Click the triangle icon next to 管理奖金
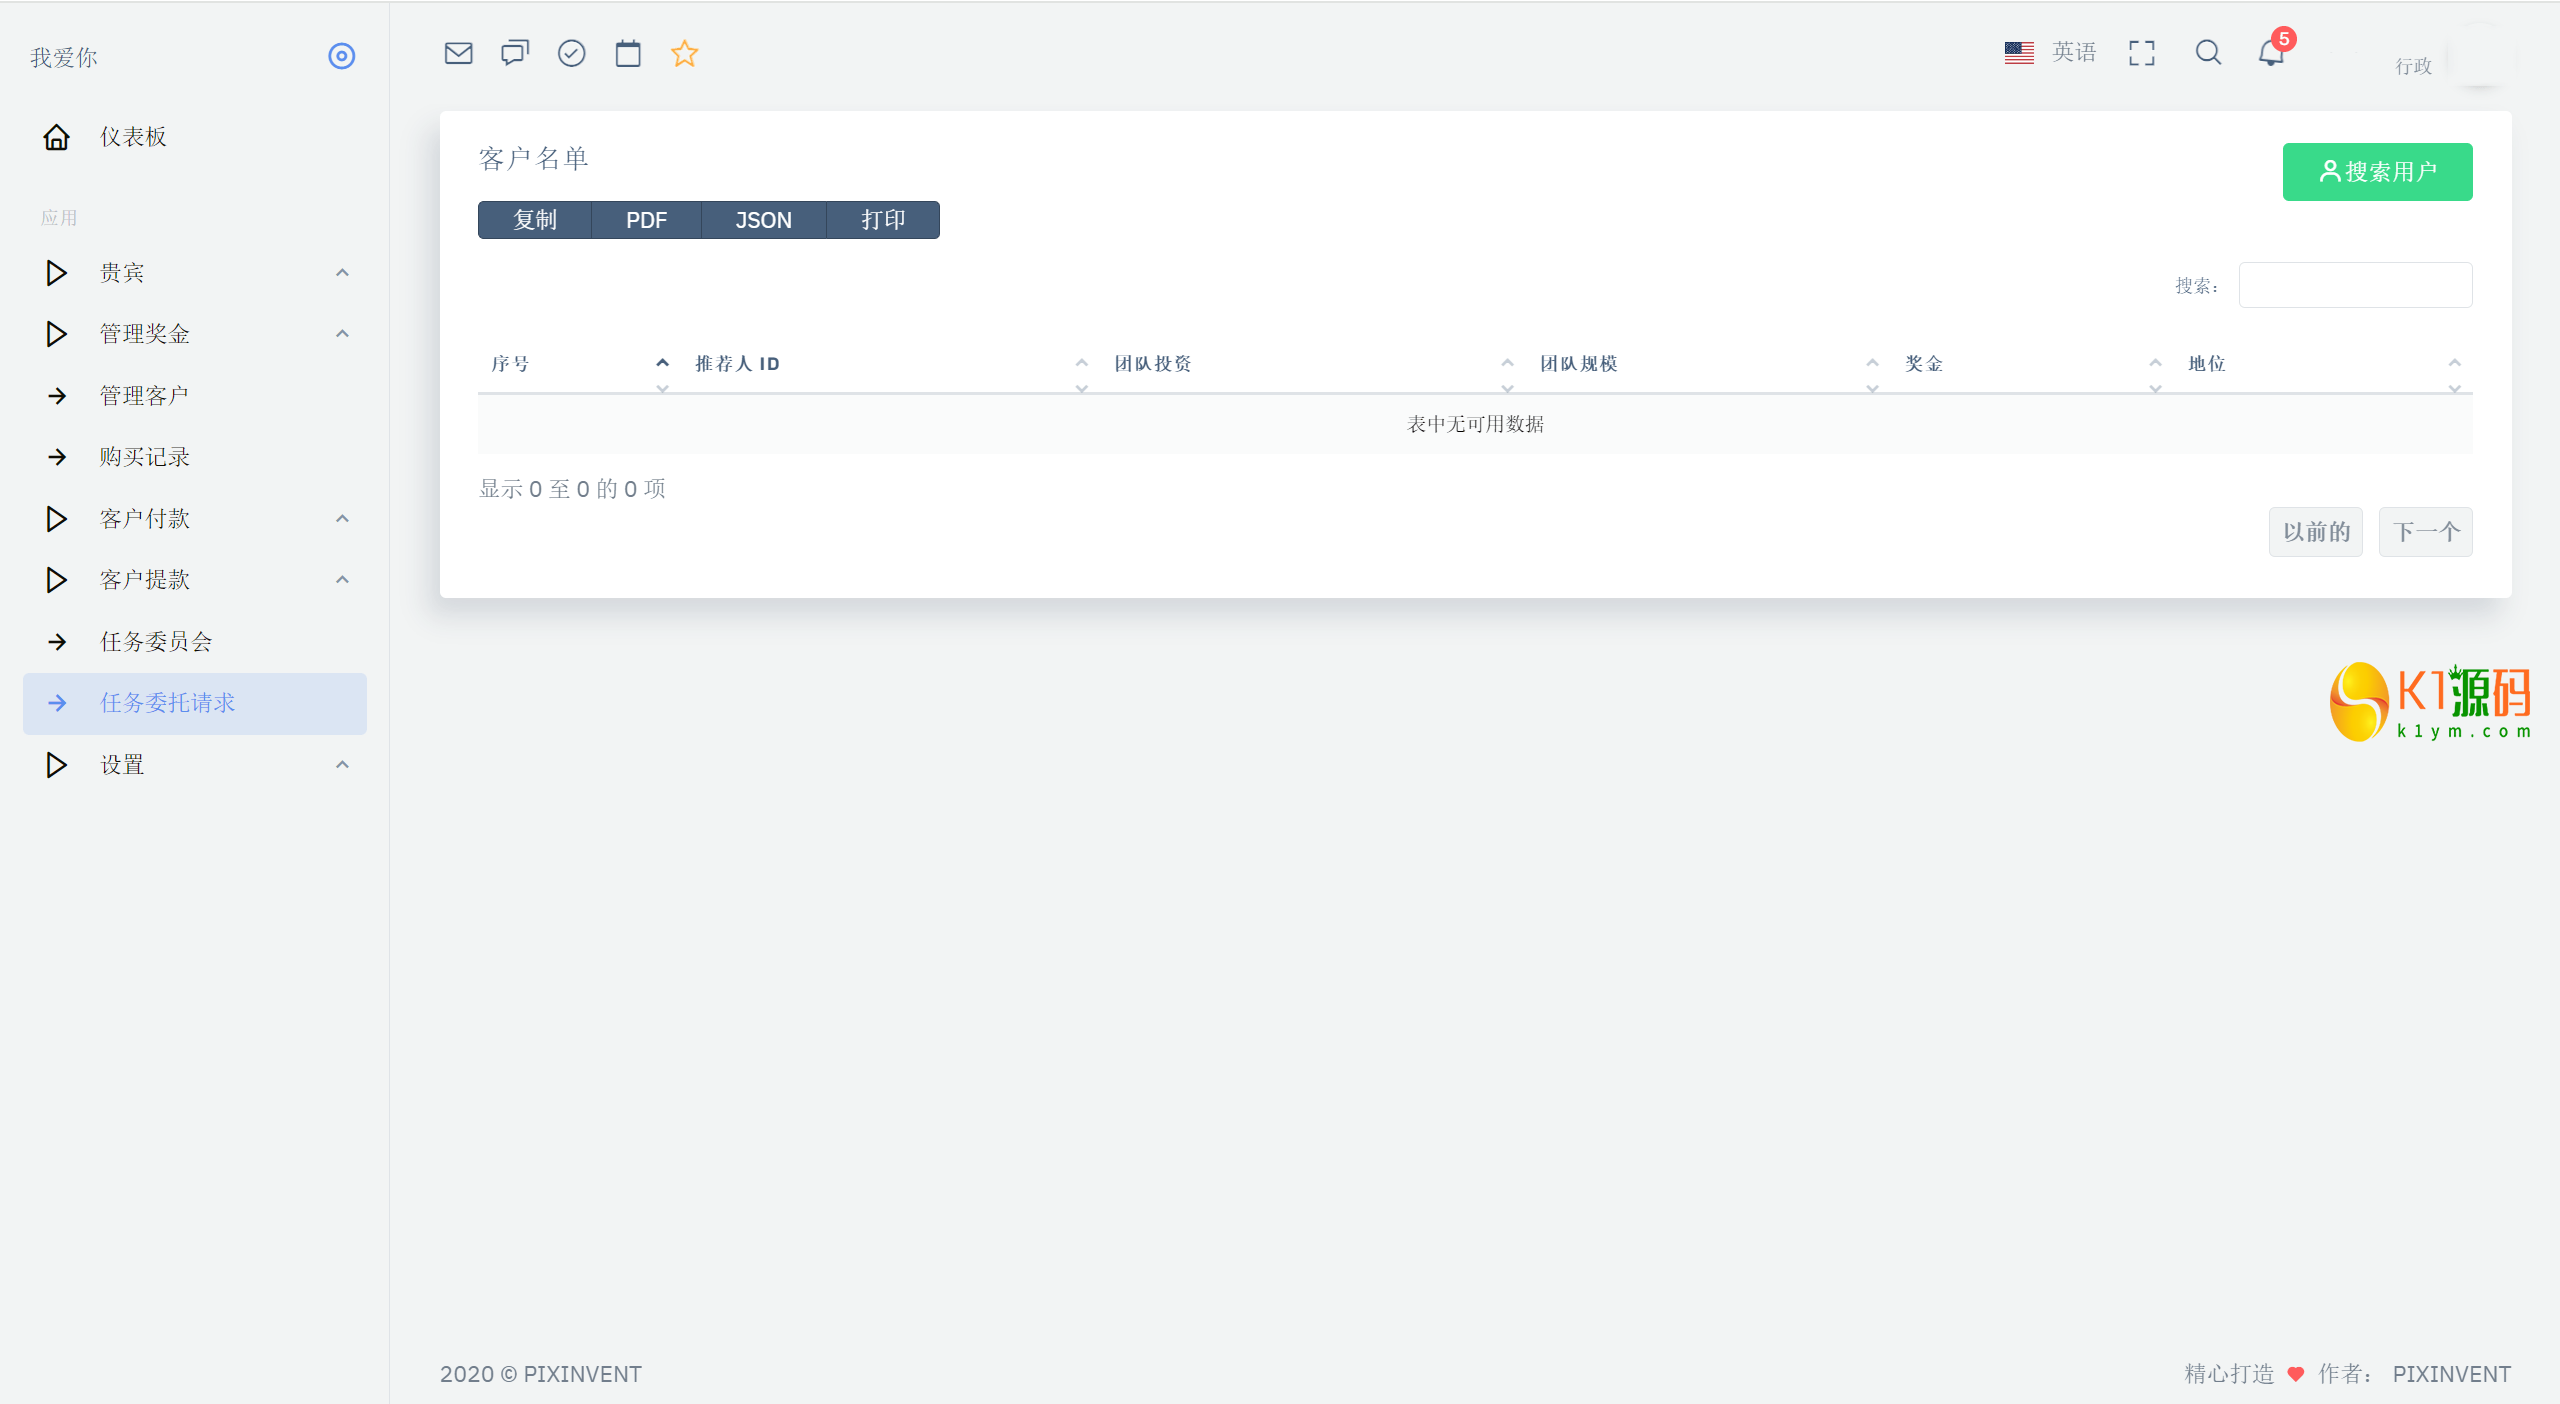The width and height of the screenshot is (2560, 1404). point(57,334)
